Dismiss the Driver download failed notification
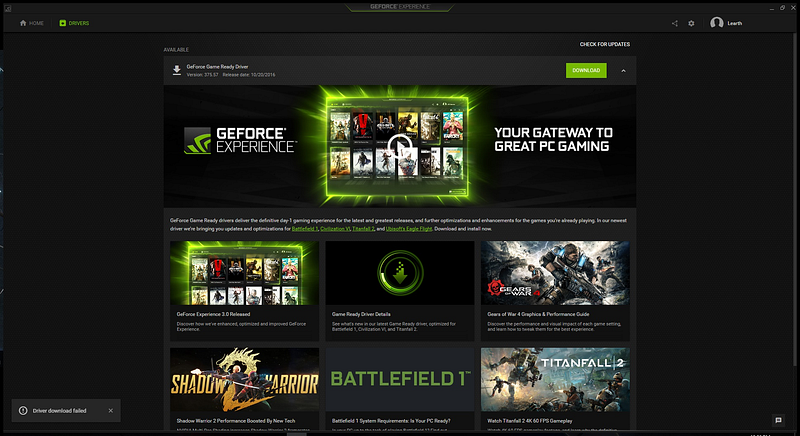Viewport: 800px width, 436px height. 111,411
